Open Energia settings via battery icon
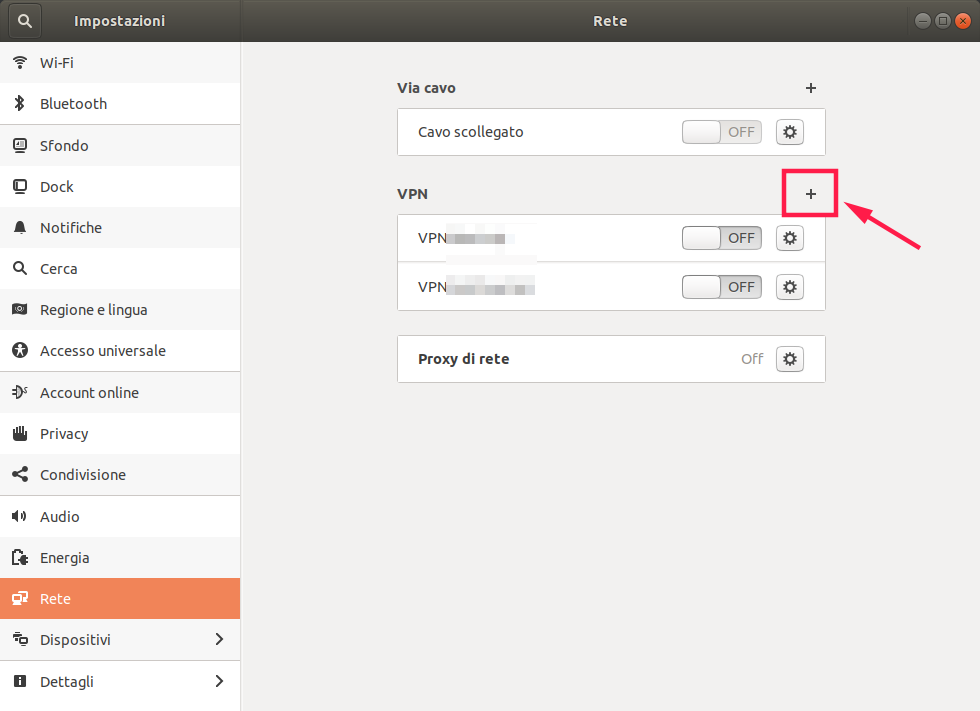 [x=20, y=557]
